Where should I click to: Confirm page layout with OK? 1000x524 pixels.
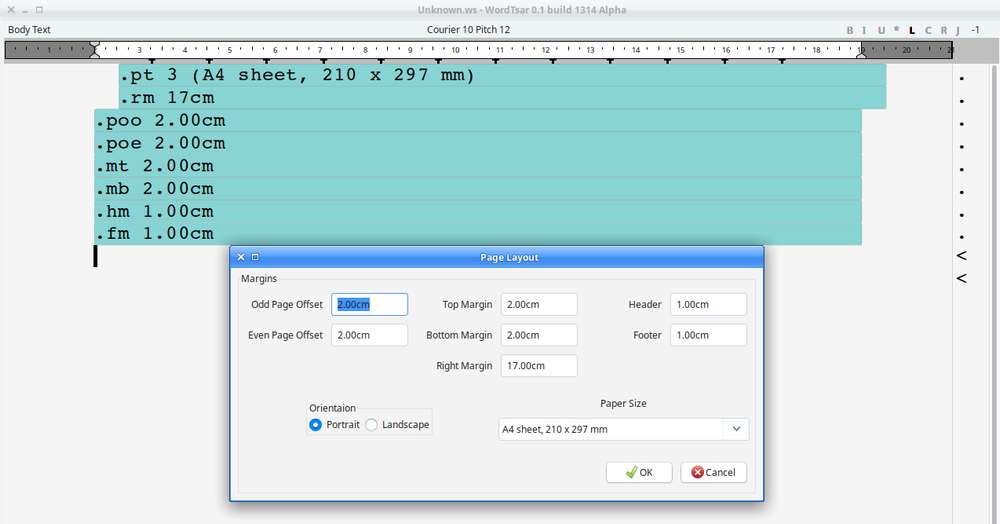tap(639, 472)
